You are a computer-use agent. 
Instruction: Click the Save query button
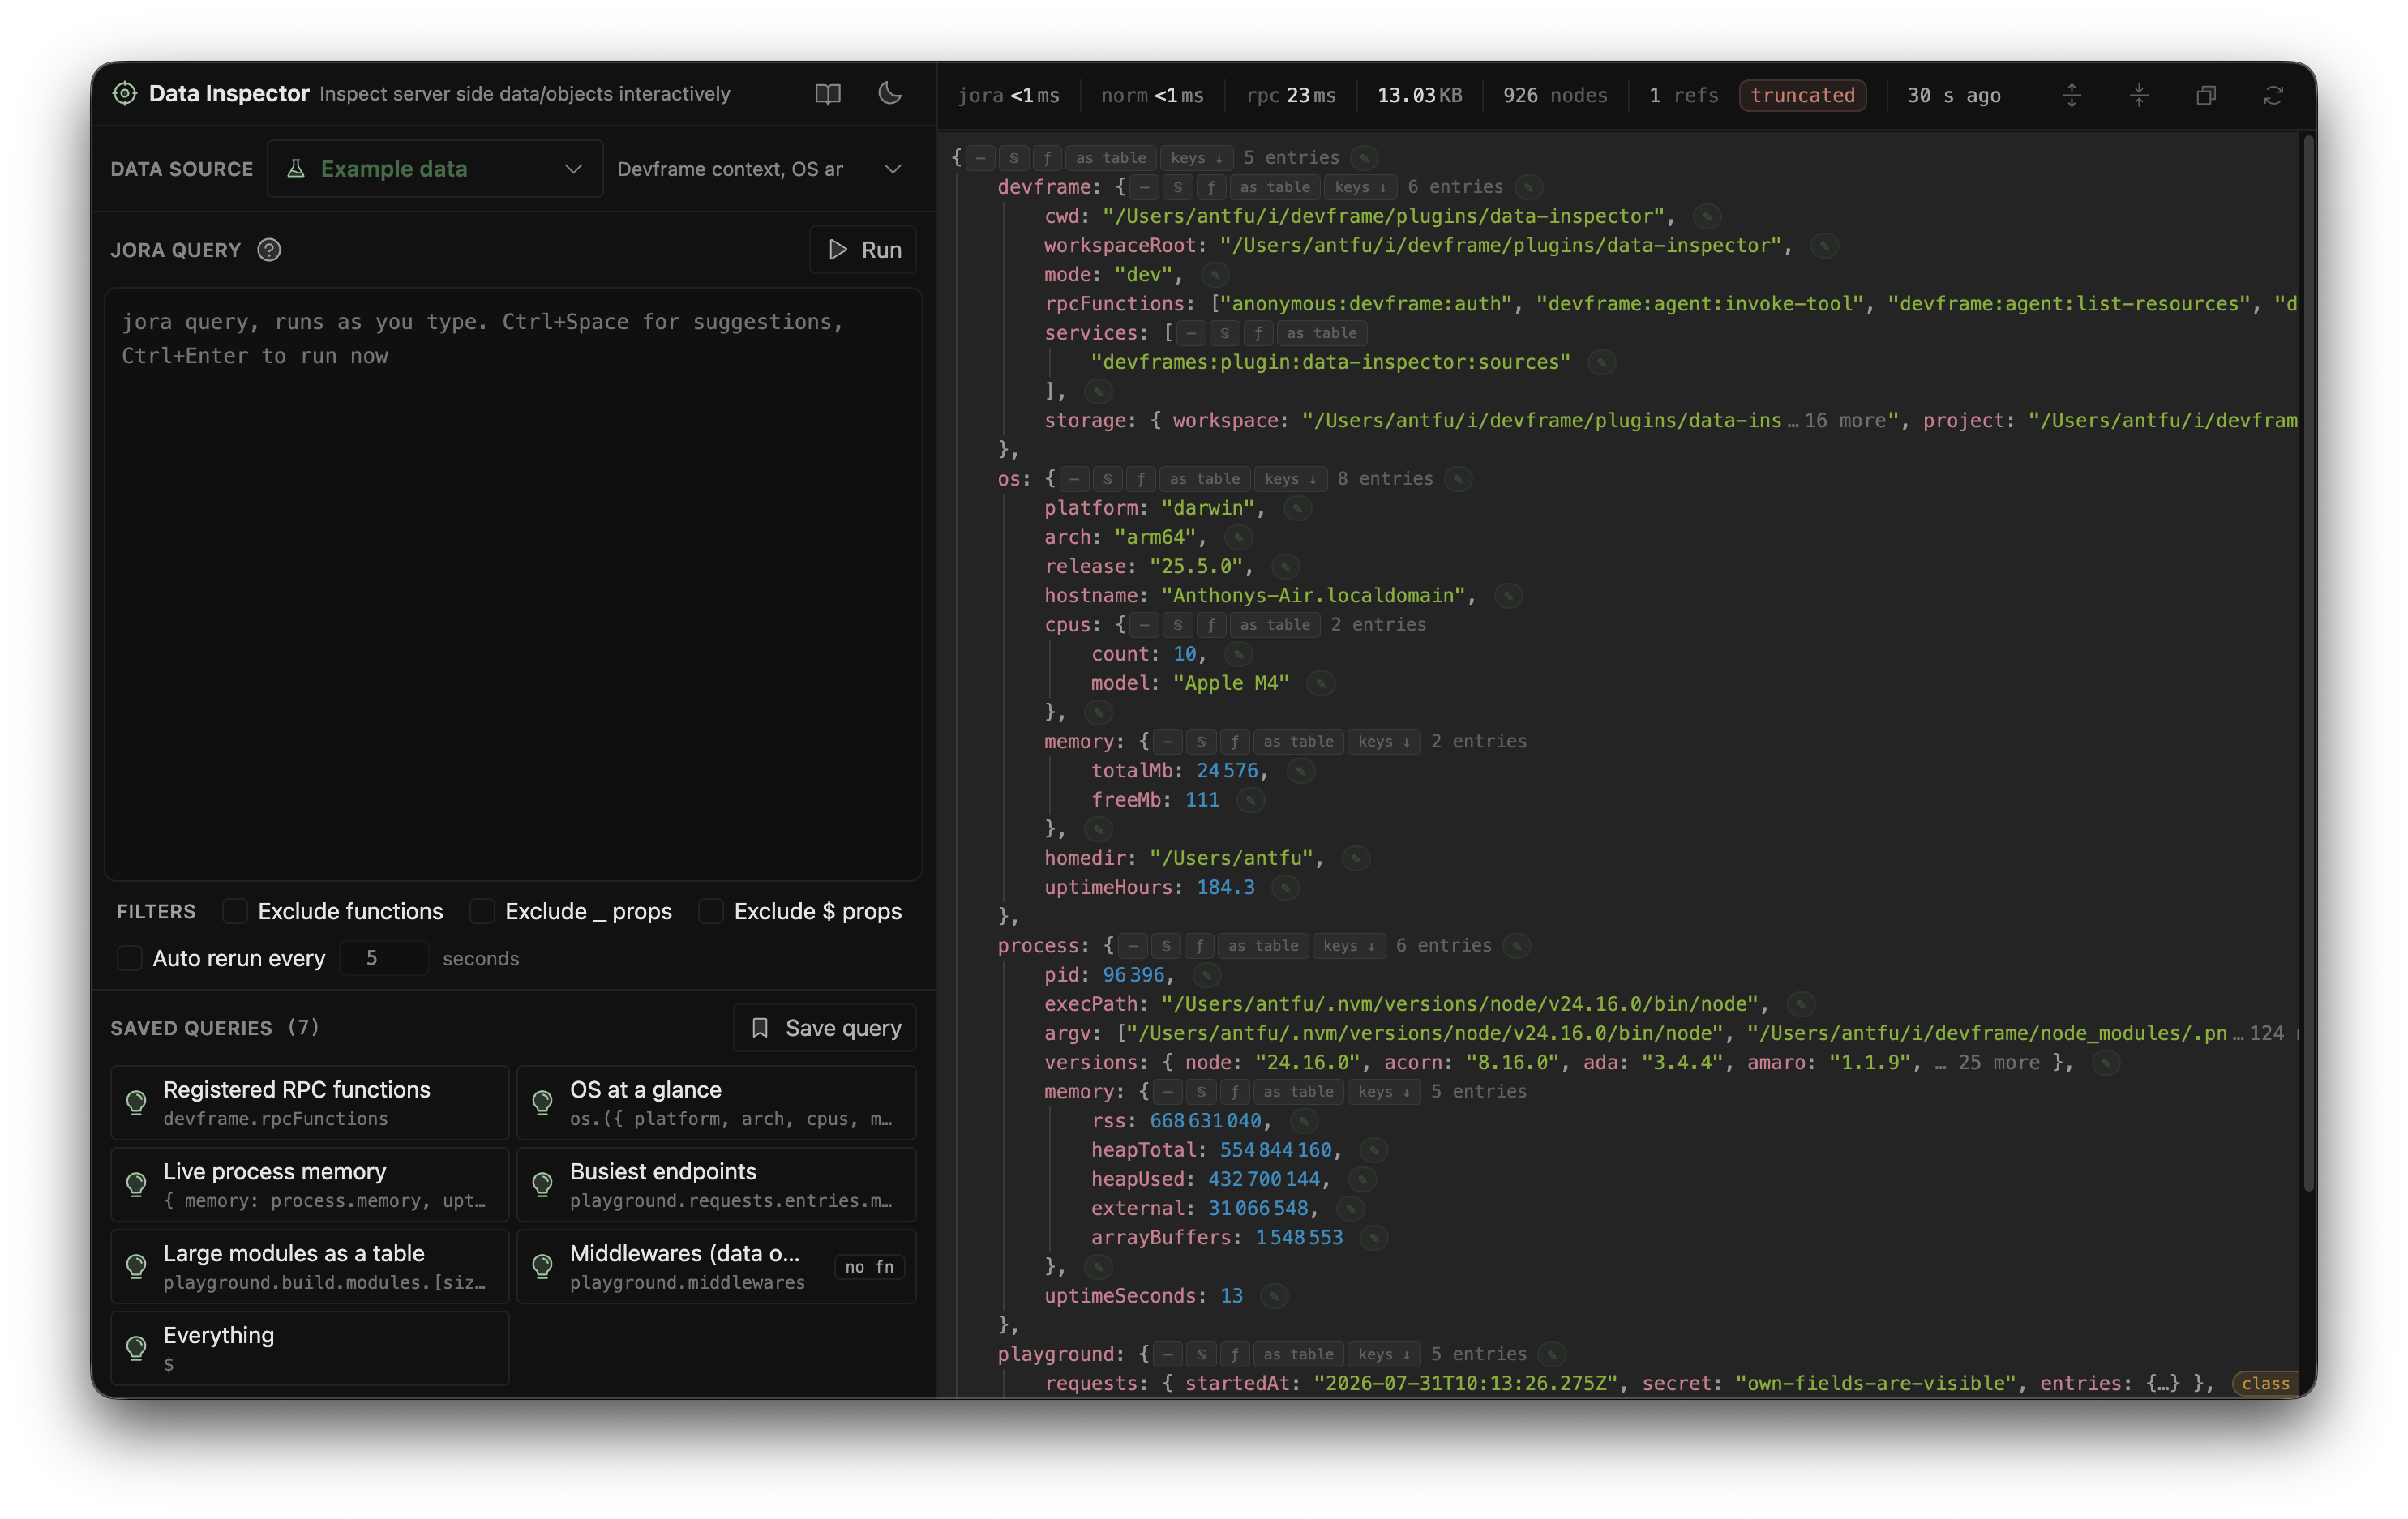pyautogui.click(x=825, y=1028)
